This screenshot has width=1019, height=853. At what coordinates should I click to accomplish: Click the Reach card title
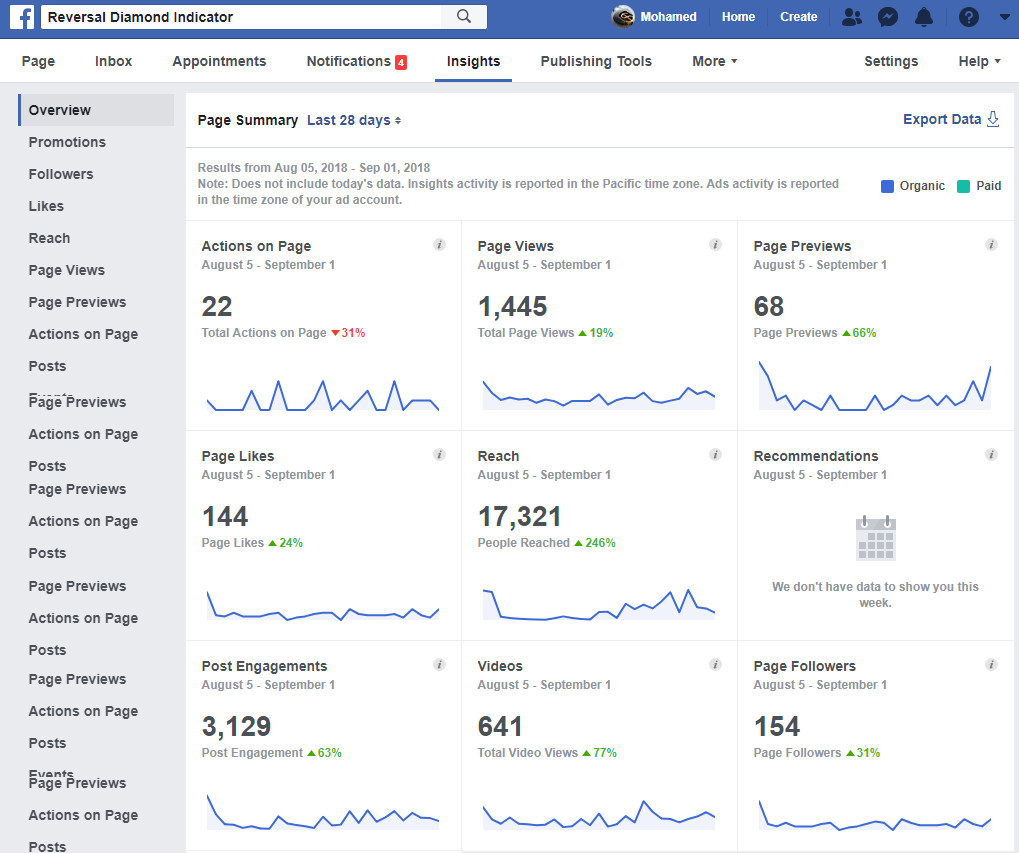[x=498, y=456]
